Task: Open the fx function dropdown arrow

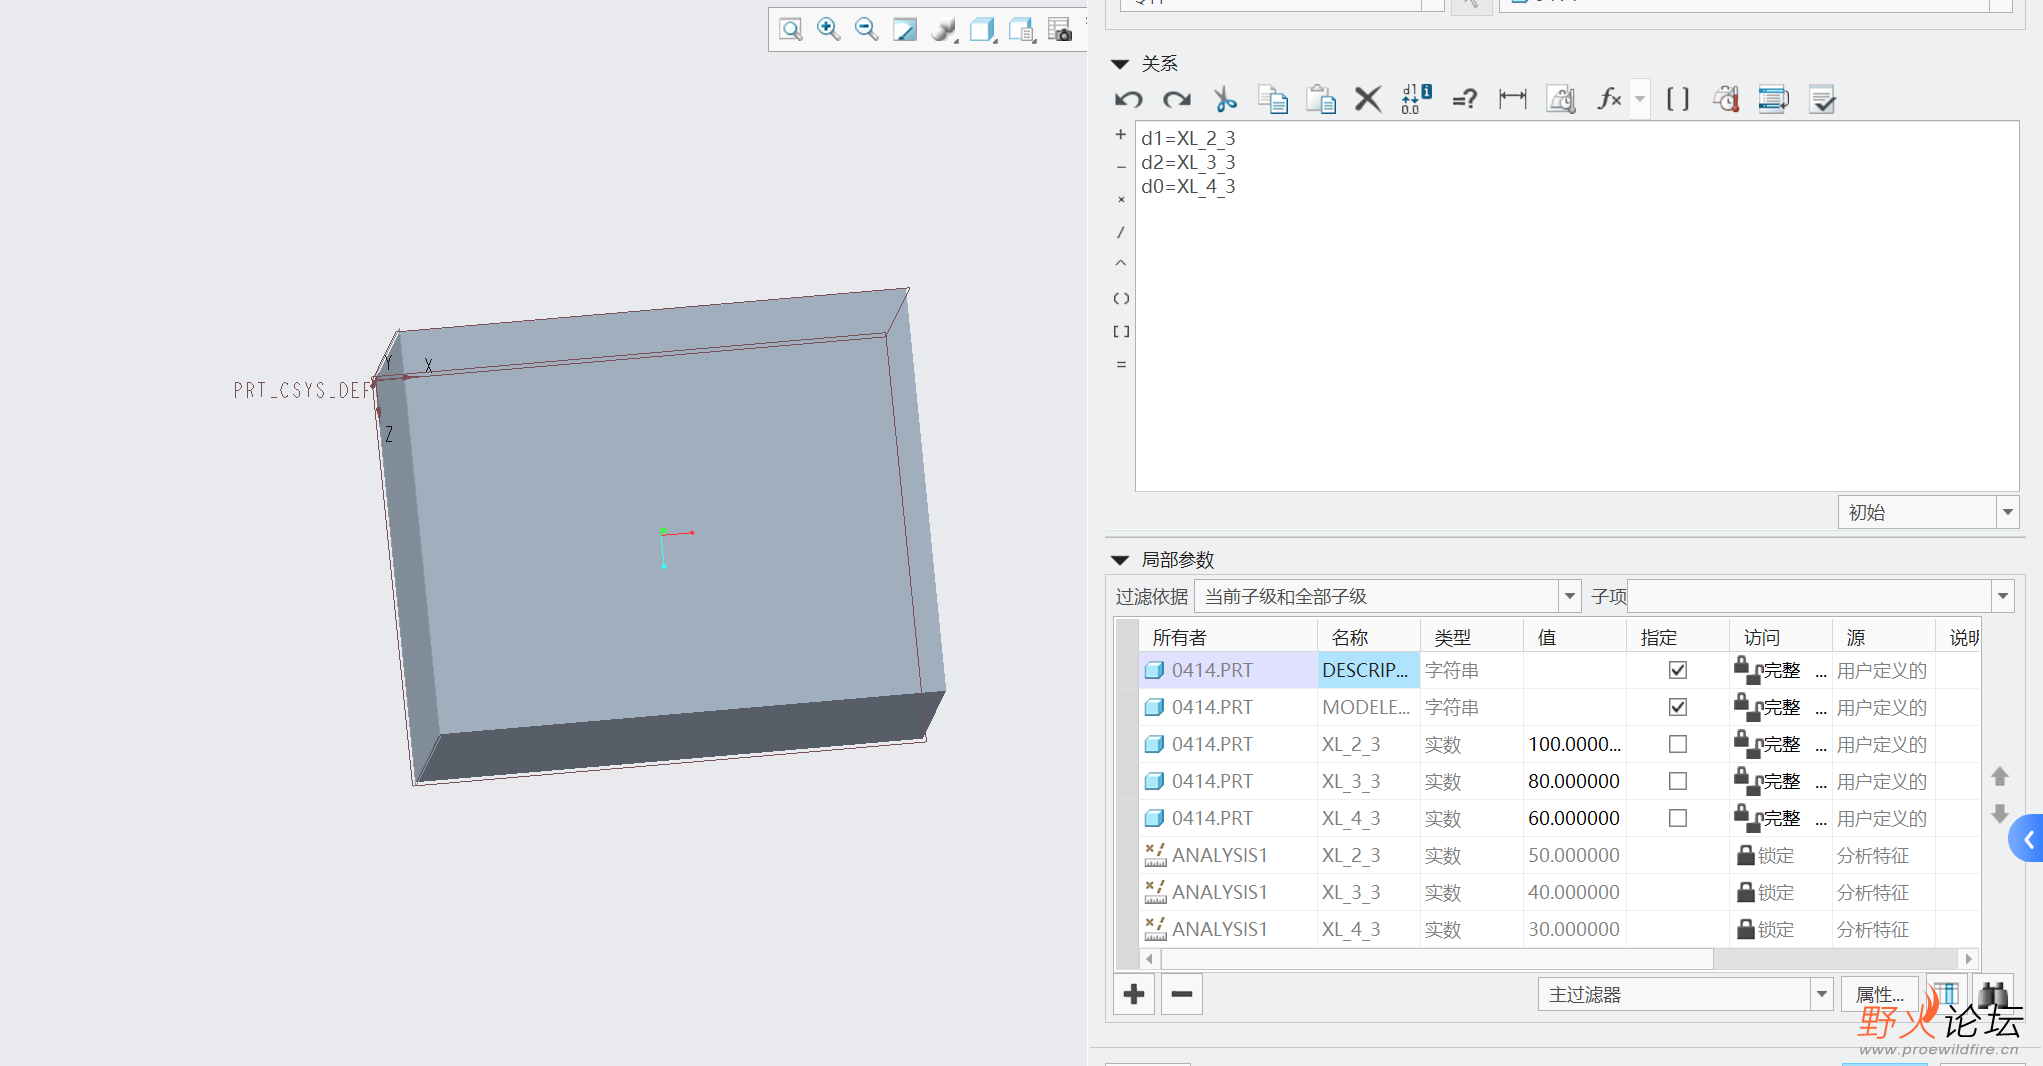Action: (1640, 99)
